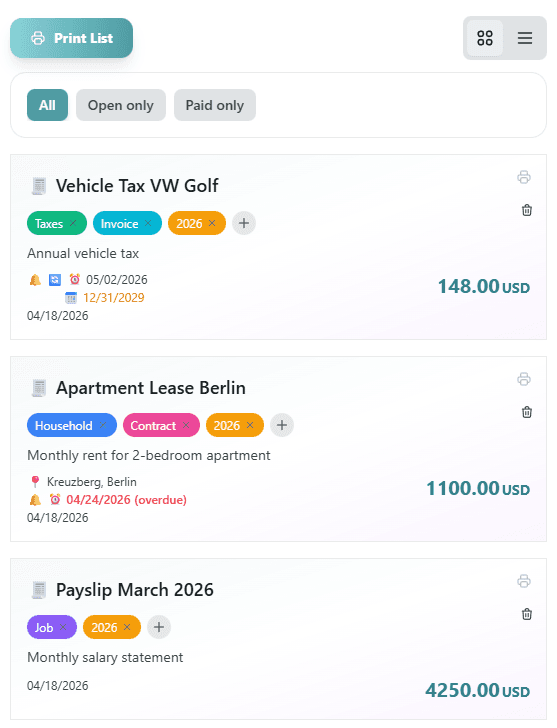Add a tag to Apartment Lease Berlin

pos(282,425)
